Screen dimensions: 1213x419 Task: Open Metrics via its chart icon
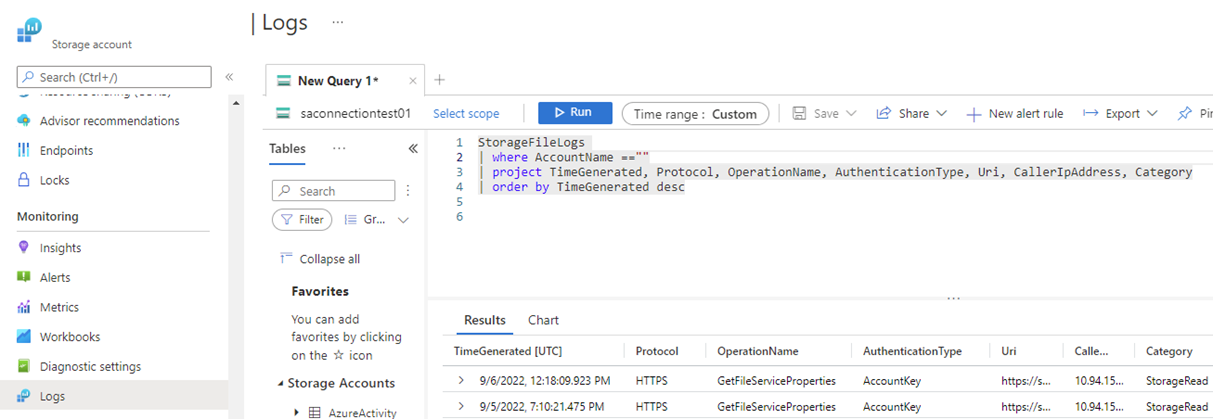tap(24, 308)
